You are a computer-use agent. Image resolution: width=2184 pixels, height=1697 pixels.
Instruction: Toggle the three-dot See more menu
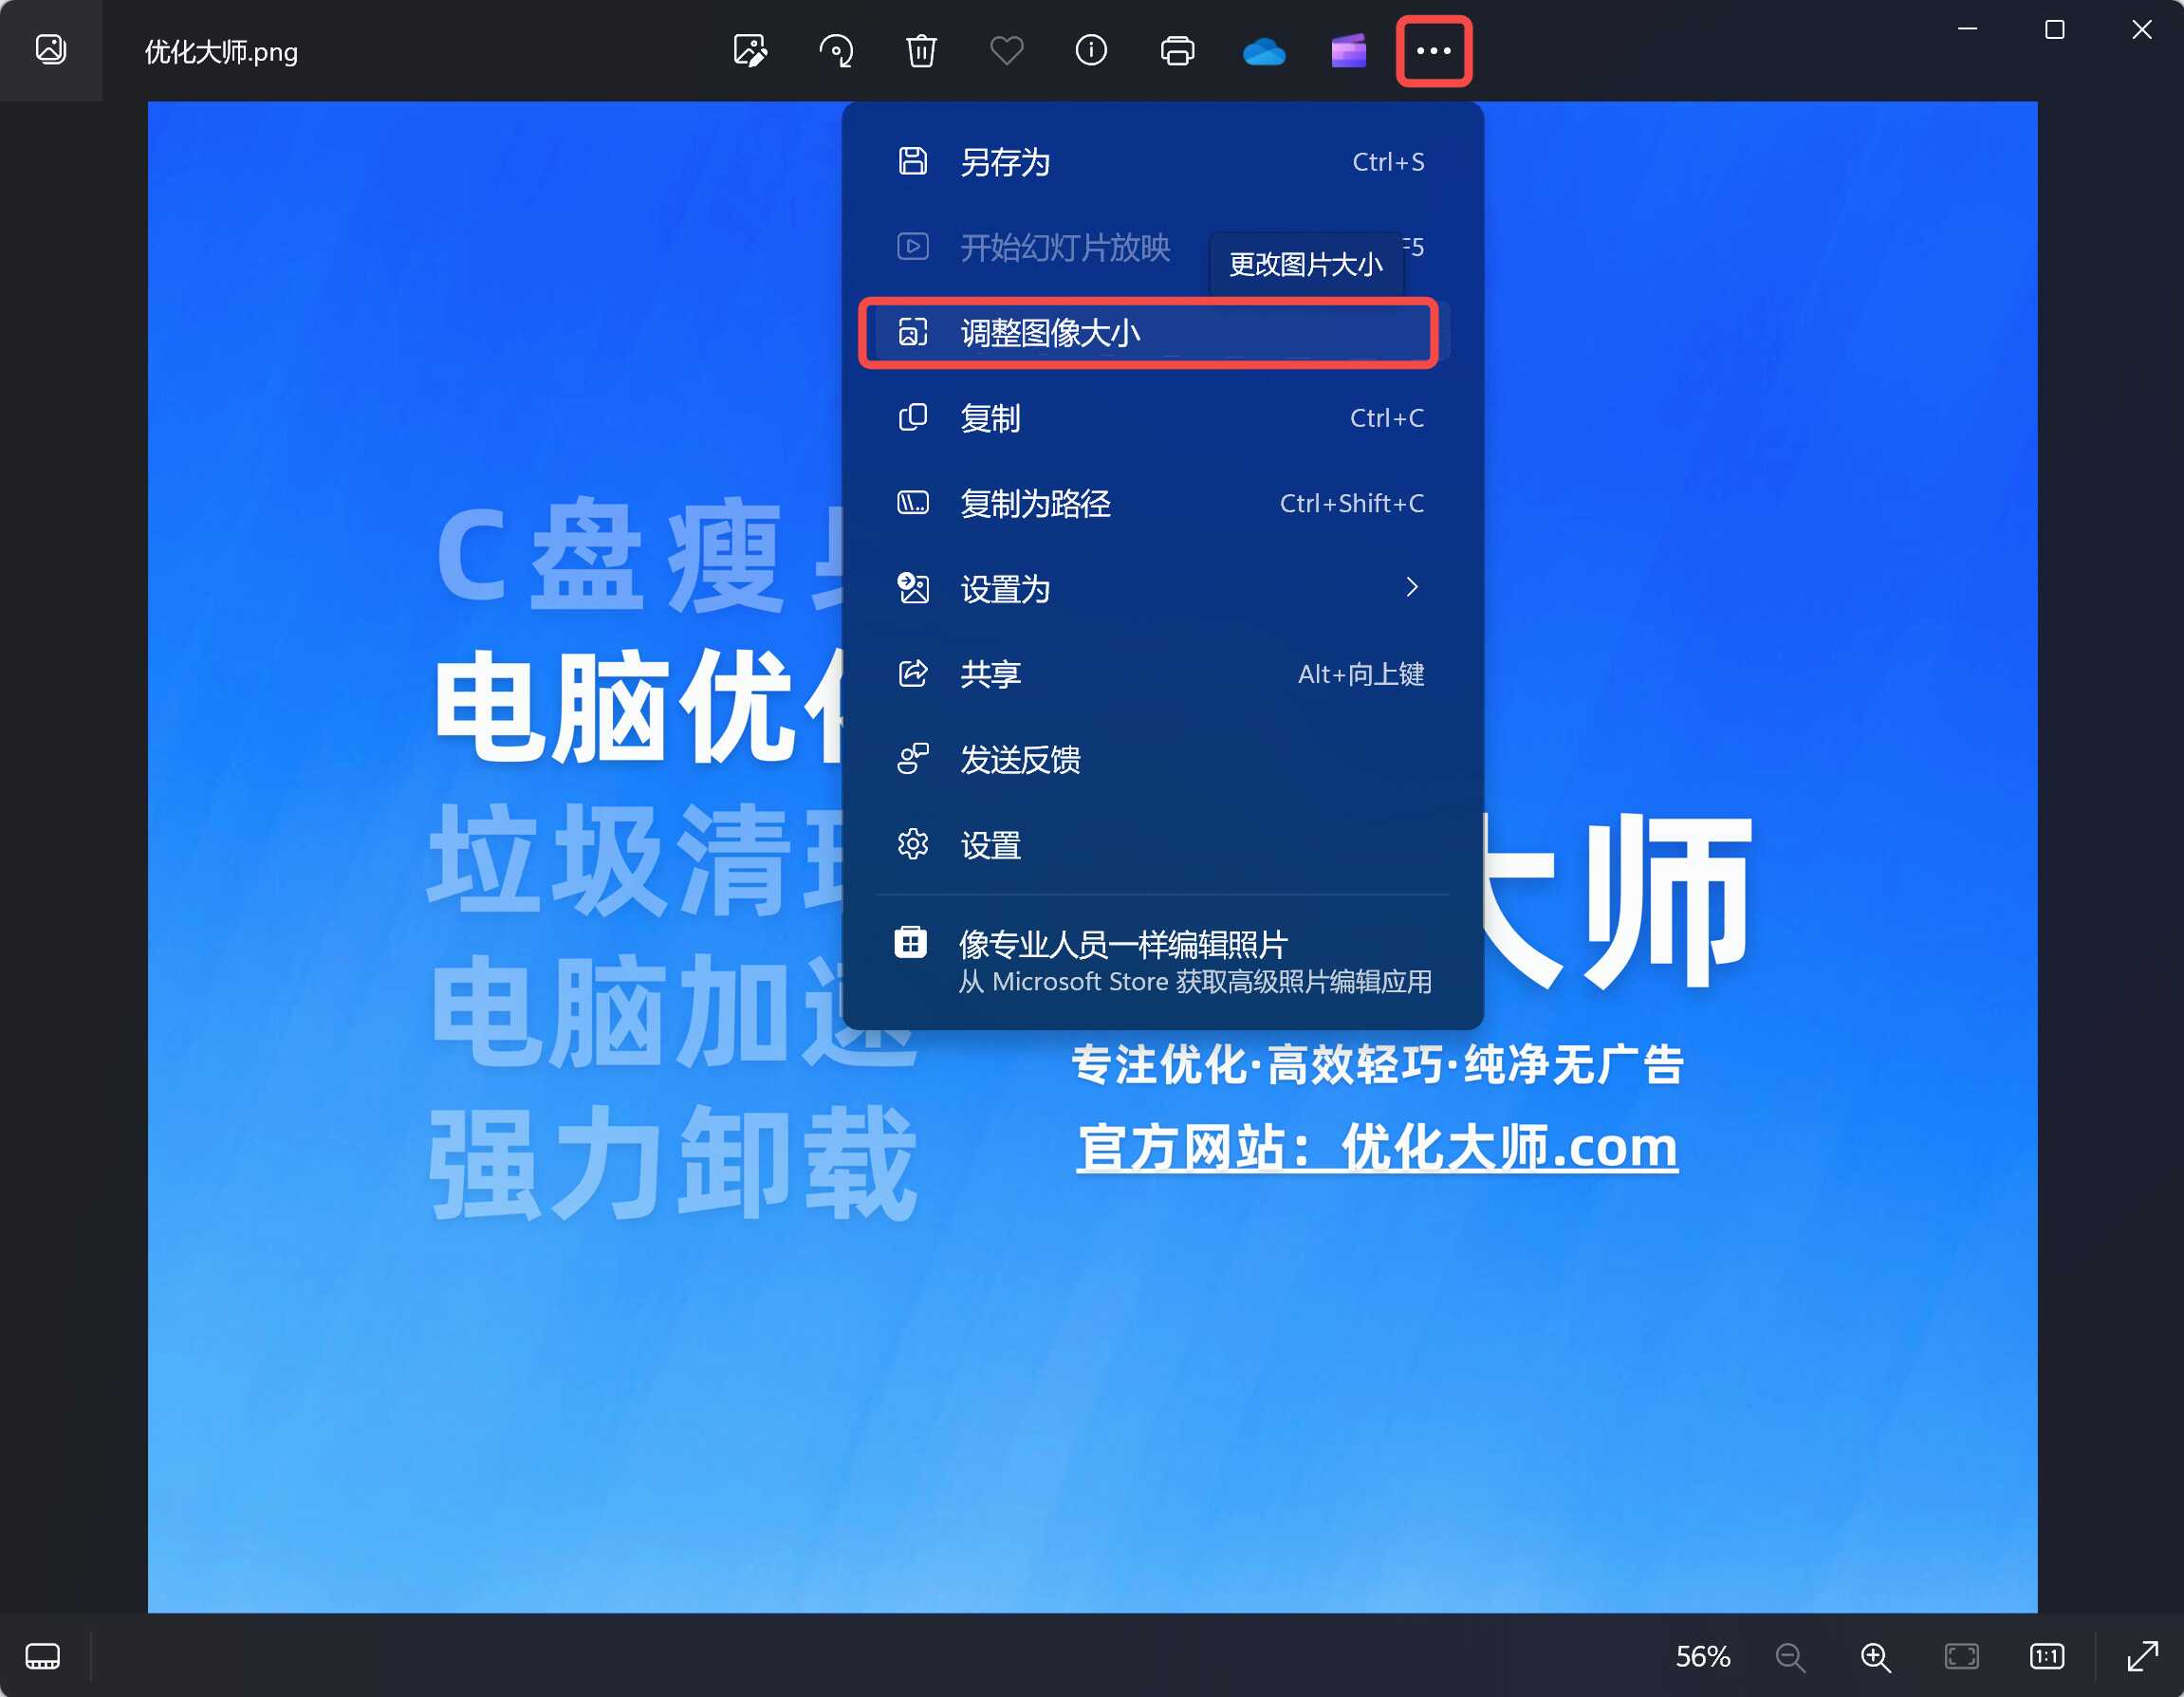(1433, 50)
